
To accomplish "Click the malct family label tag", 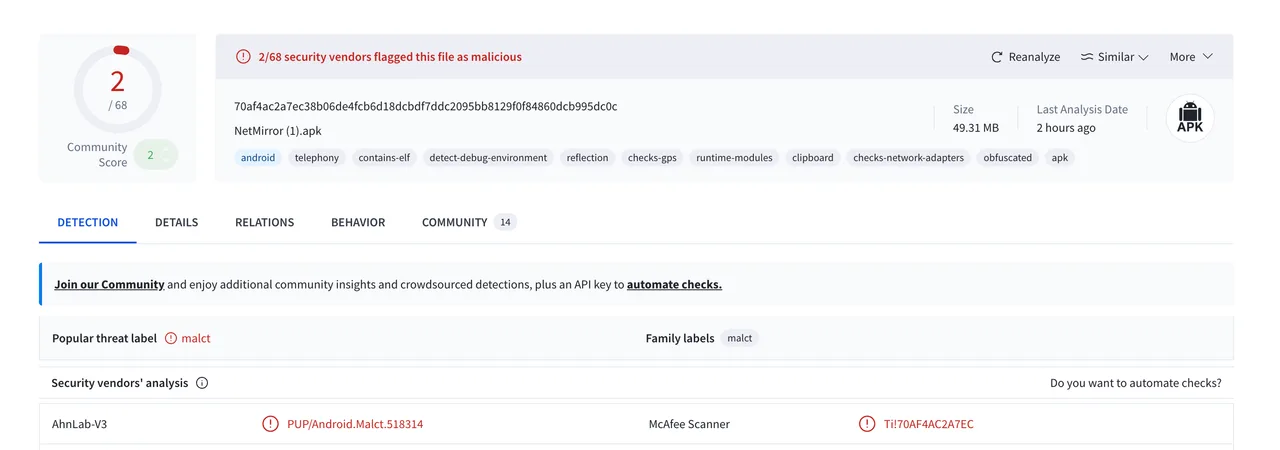I will pyautogui.click(x=740, y=338).
